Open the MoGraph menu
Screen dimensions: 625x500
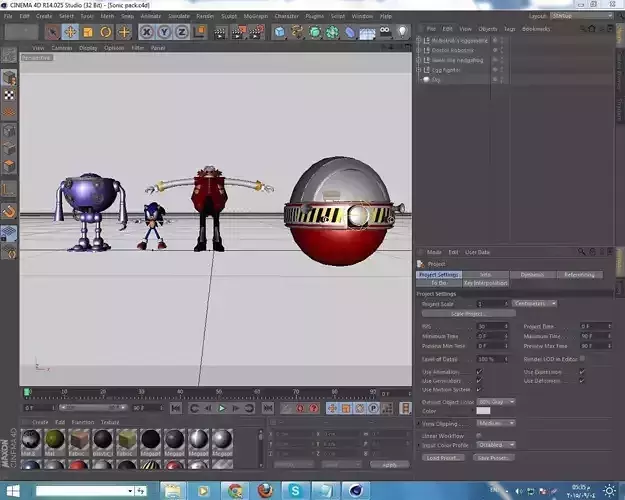coord(256,16)
